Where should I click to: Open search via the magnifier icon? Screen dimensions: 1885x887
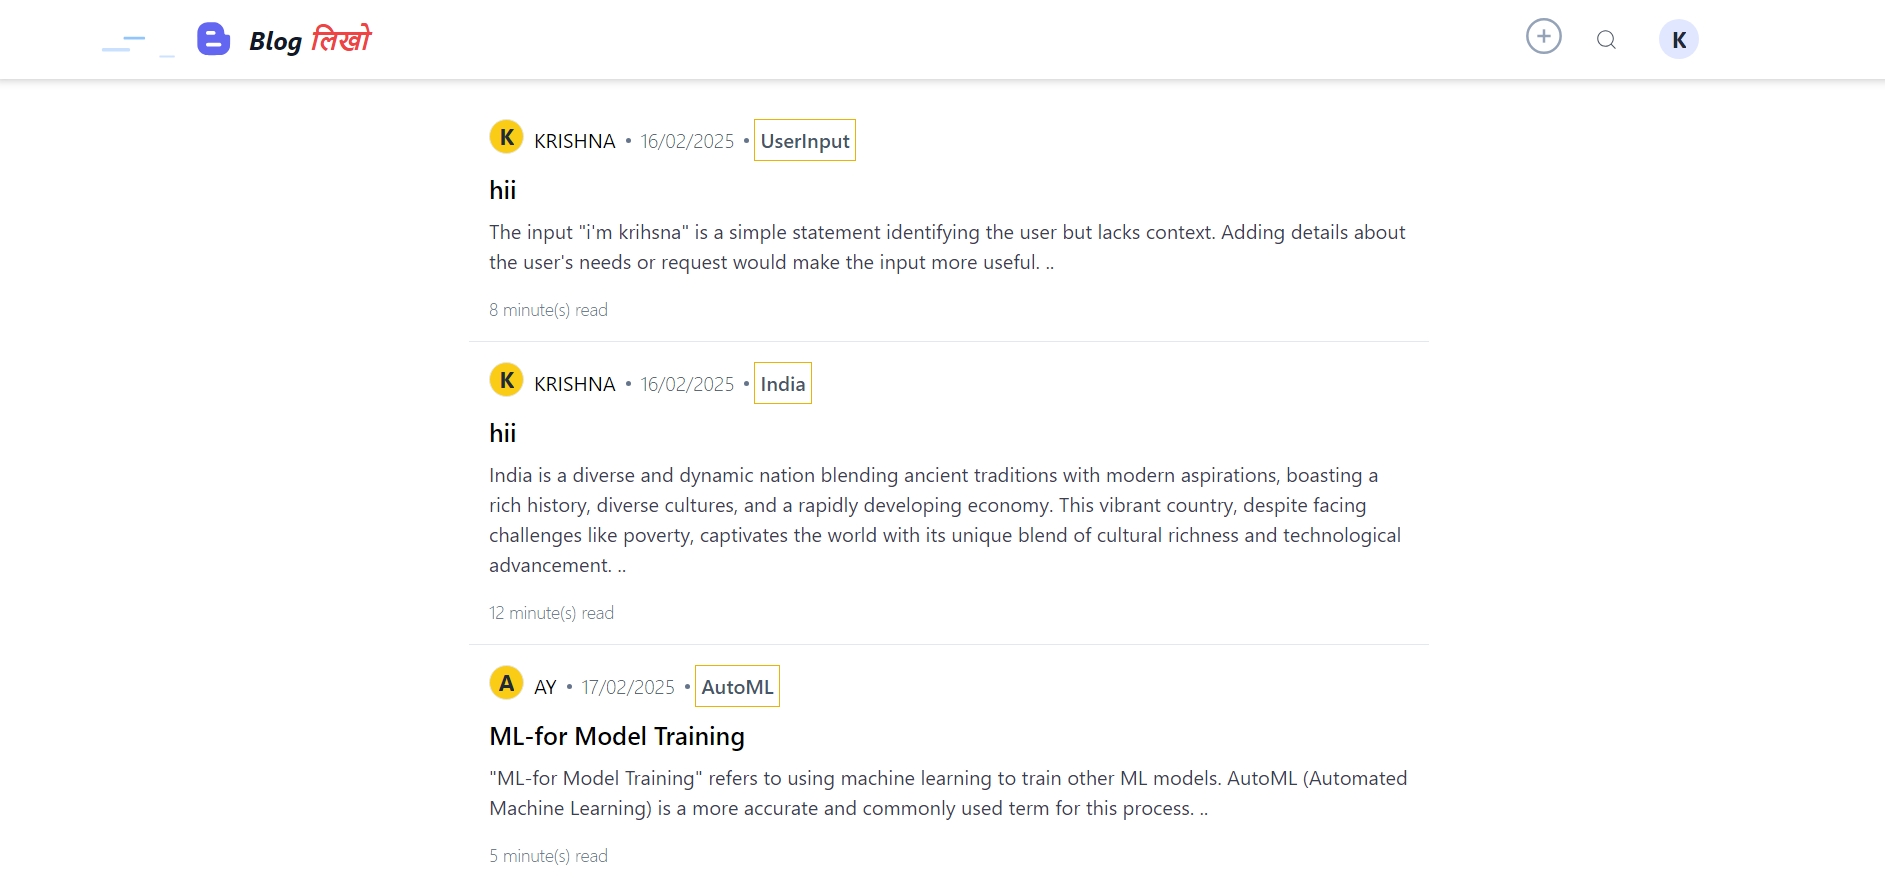pos(1606,40)
